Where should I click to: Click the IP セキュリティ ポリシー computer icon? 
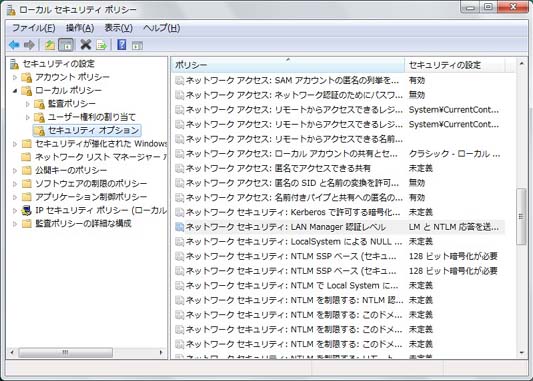[27, 210]
